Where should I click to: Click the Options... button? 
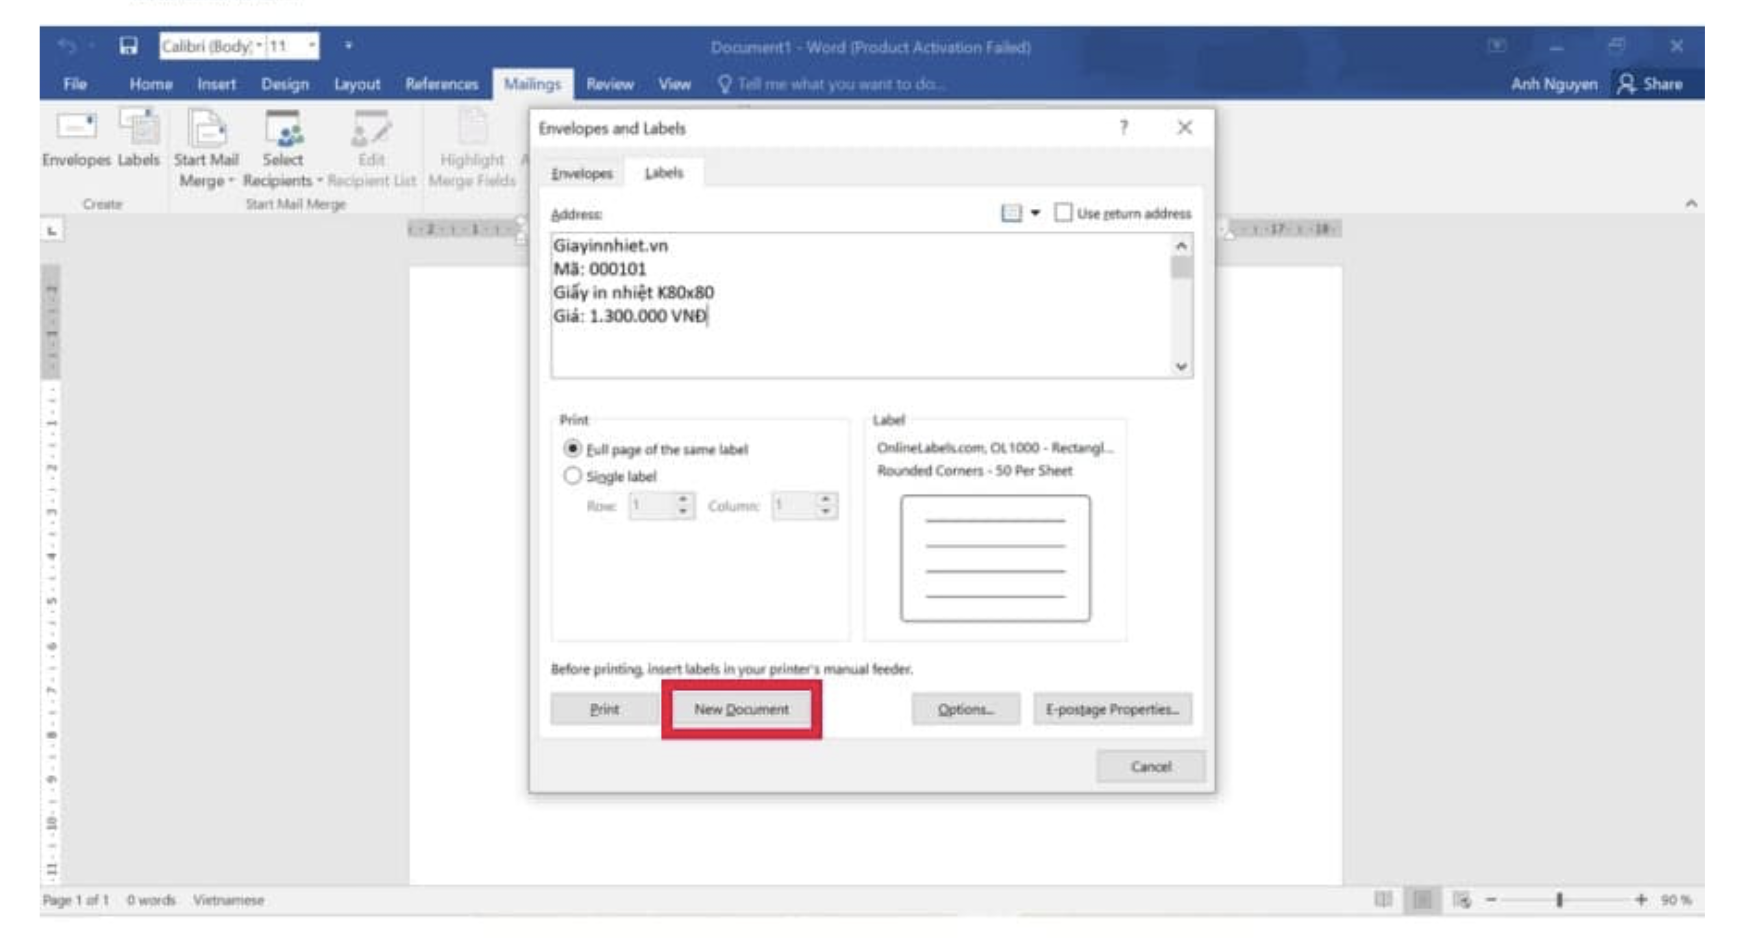point(965,709)
